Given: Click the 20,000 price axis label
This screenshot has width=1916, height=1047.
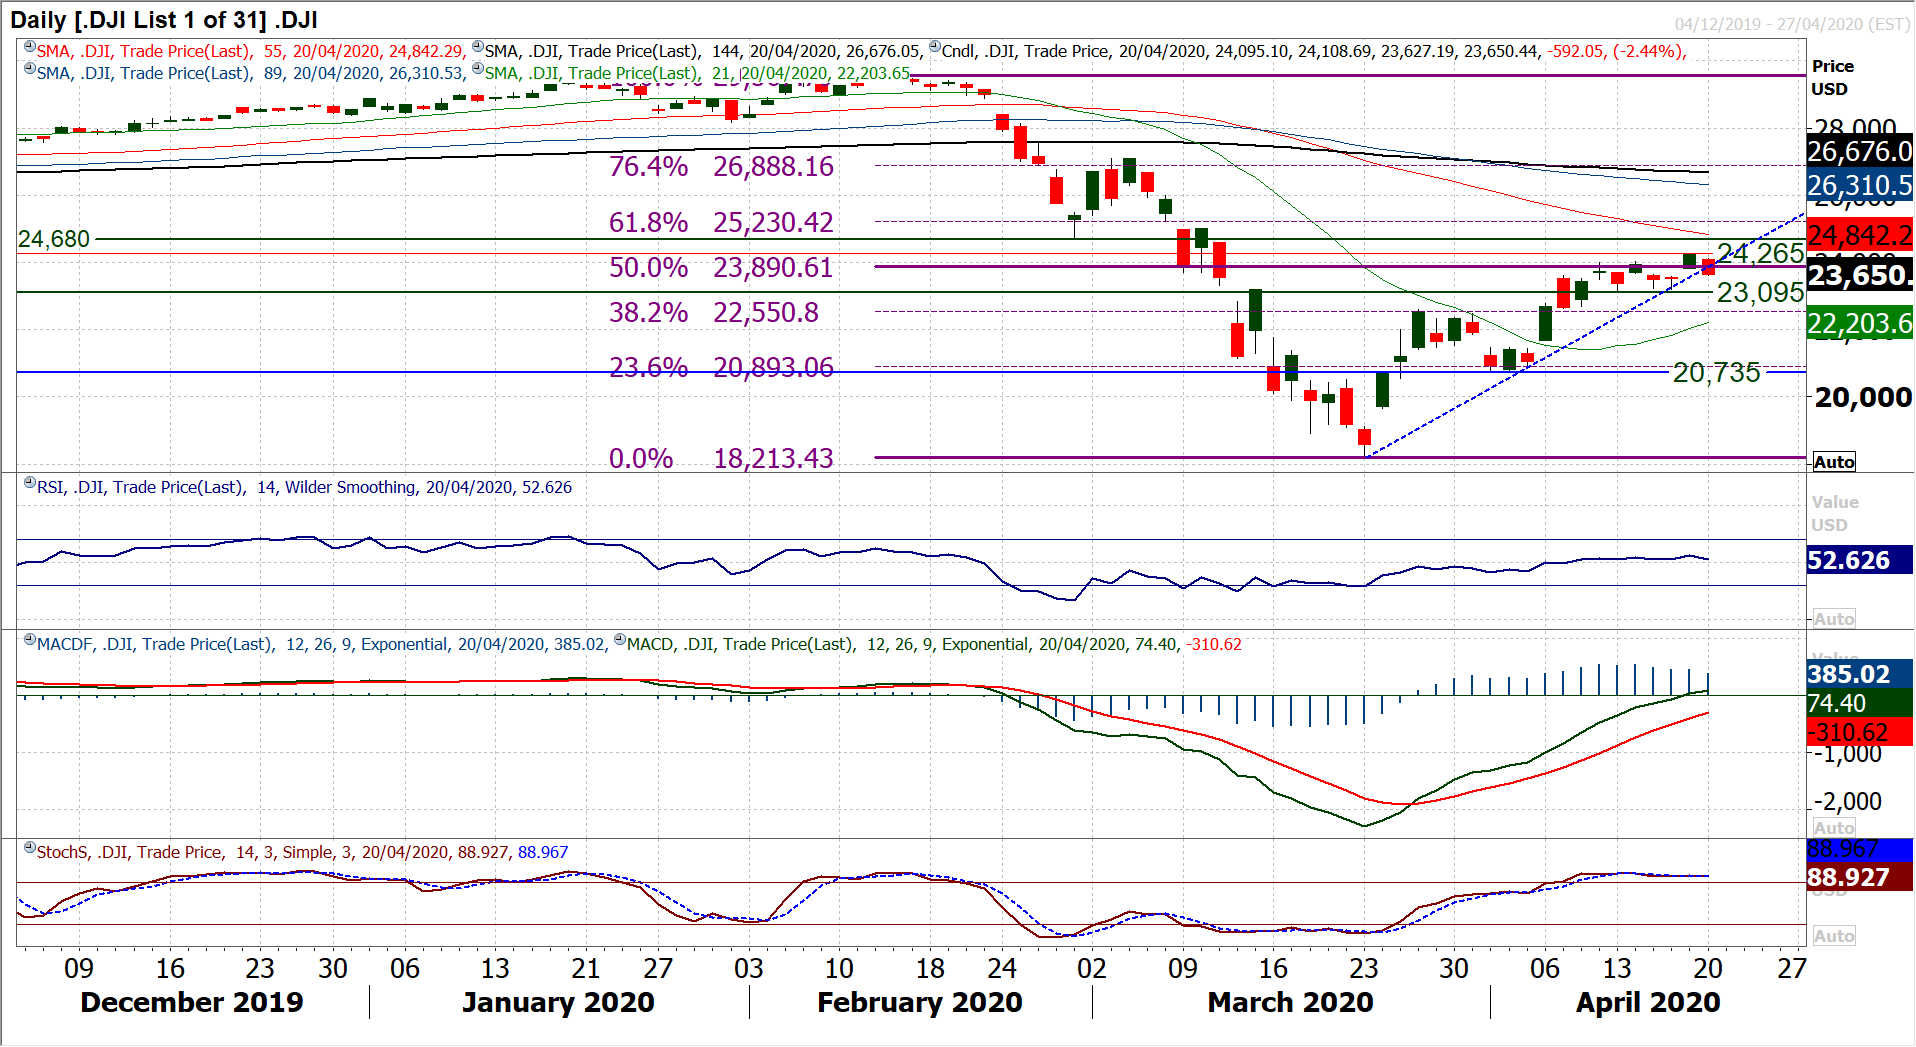Looking at the screenshot, I should pyautogui.click(x=1863, y=398).
